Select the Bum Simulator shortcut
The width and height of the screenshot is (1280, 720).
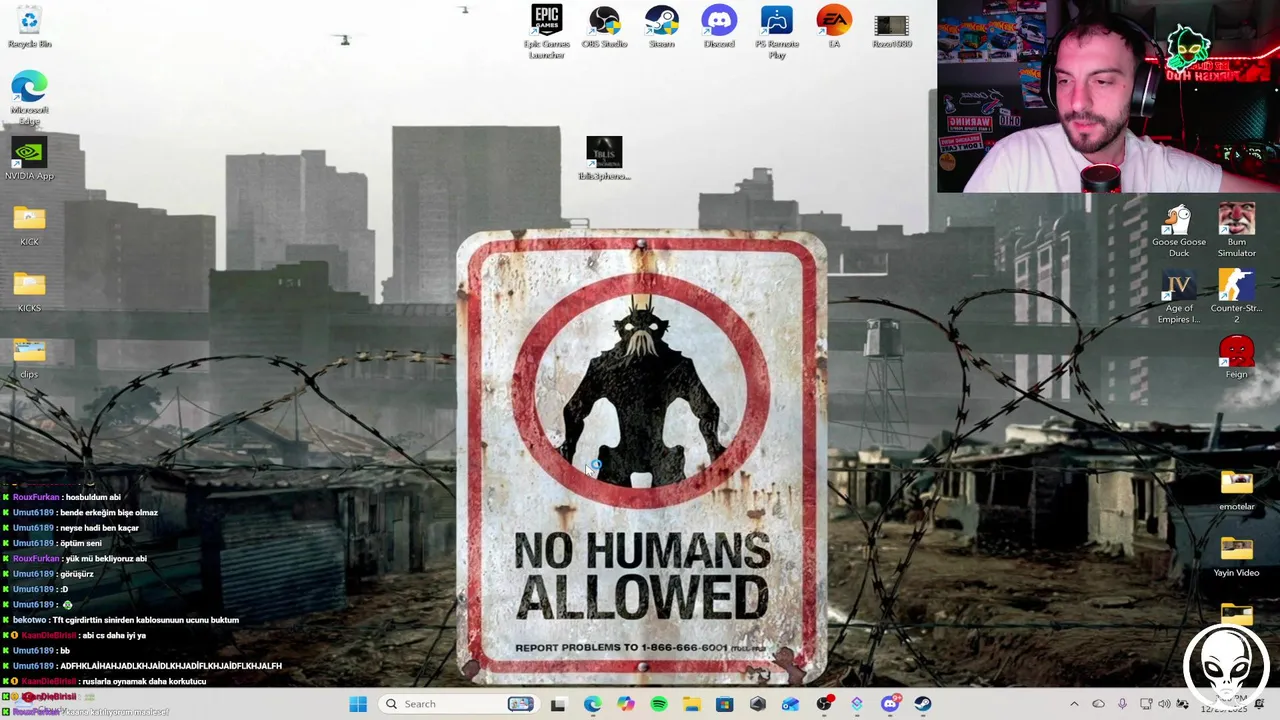[x=1237, y=230]
